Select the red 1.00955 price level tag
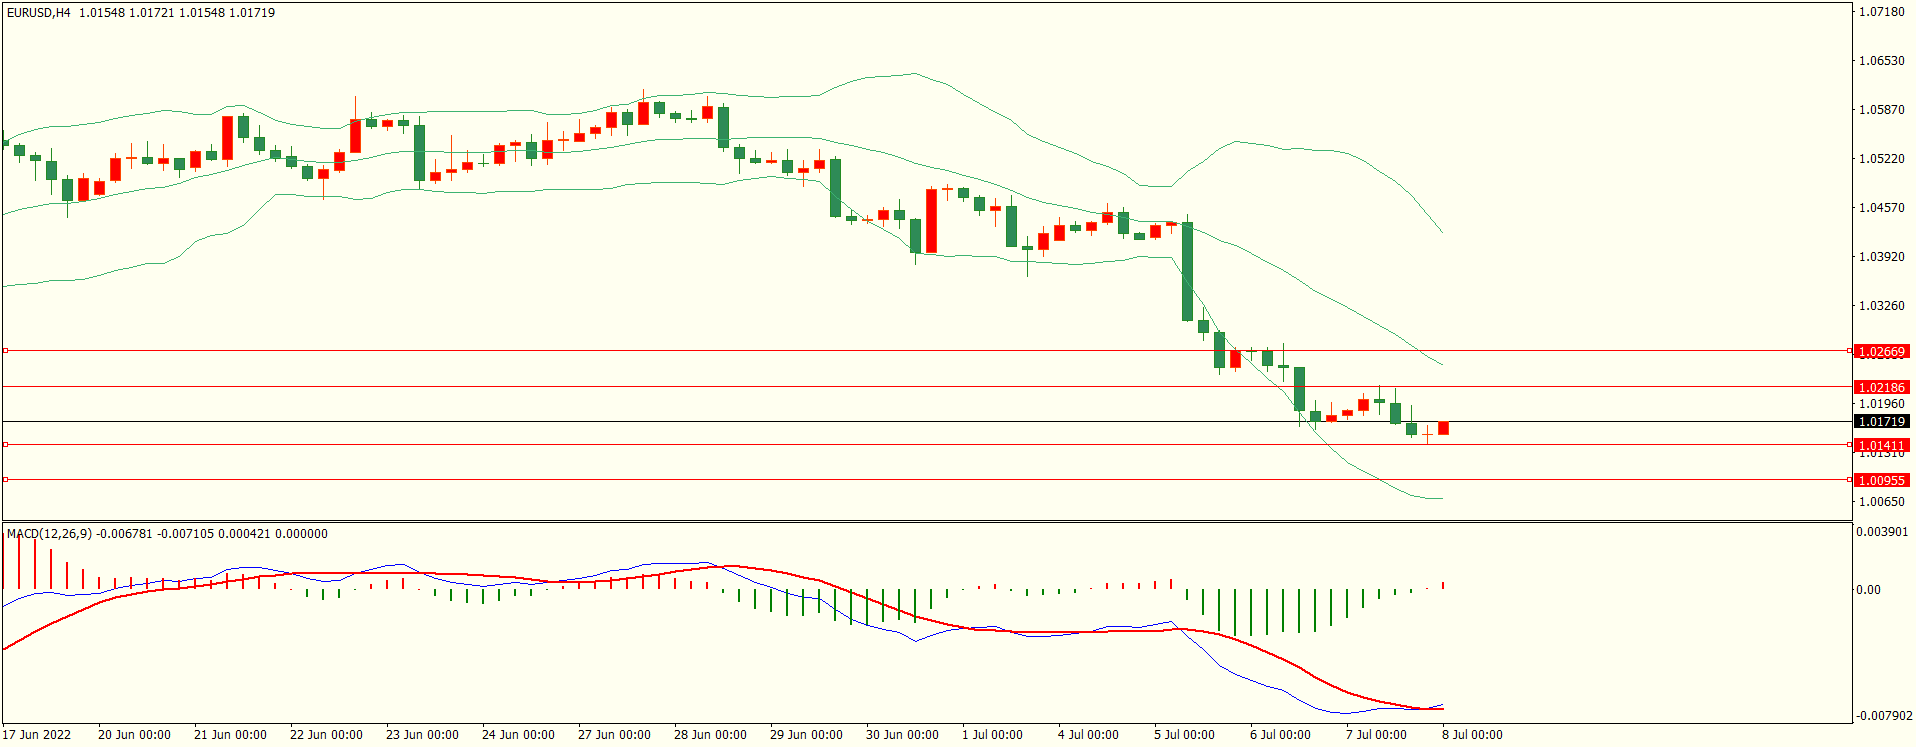Viewport: 1916px width, 747px height. [1881, 480]
